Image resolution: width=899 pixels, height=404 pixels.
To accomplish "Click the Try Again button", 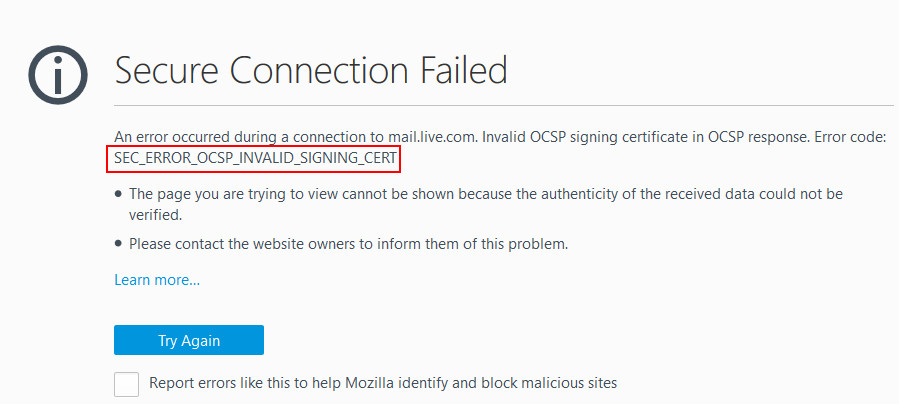I will click(189, 340).
